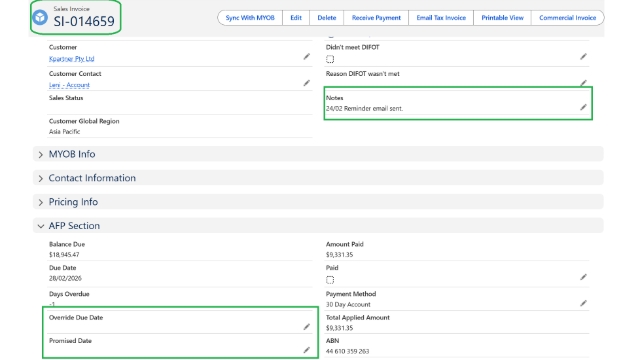
Task: Edit the Notes field pencil icon
Action: click(583, 107)
